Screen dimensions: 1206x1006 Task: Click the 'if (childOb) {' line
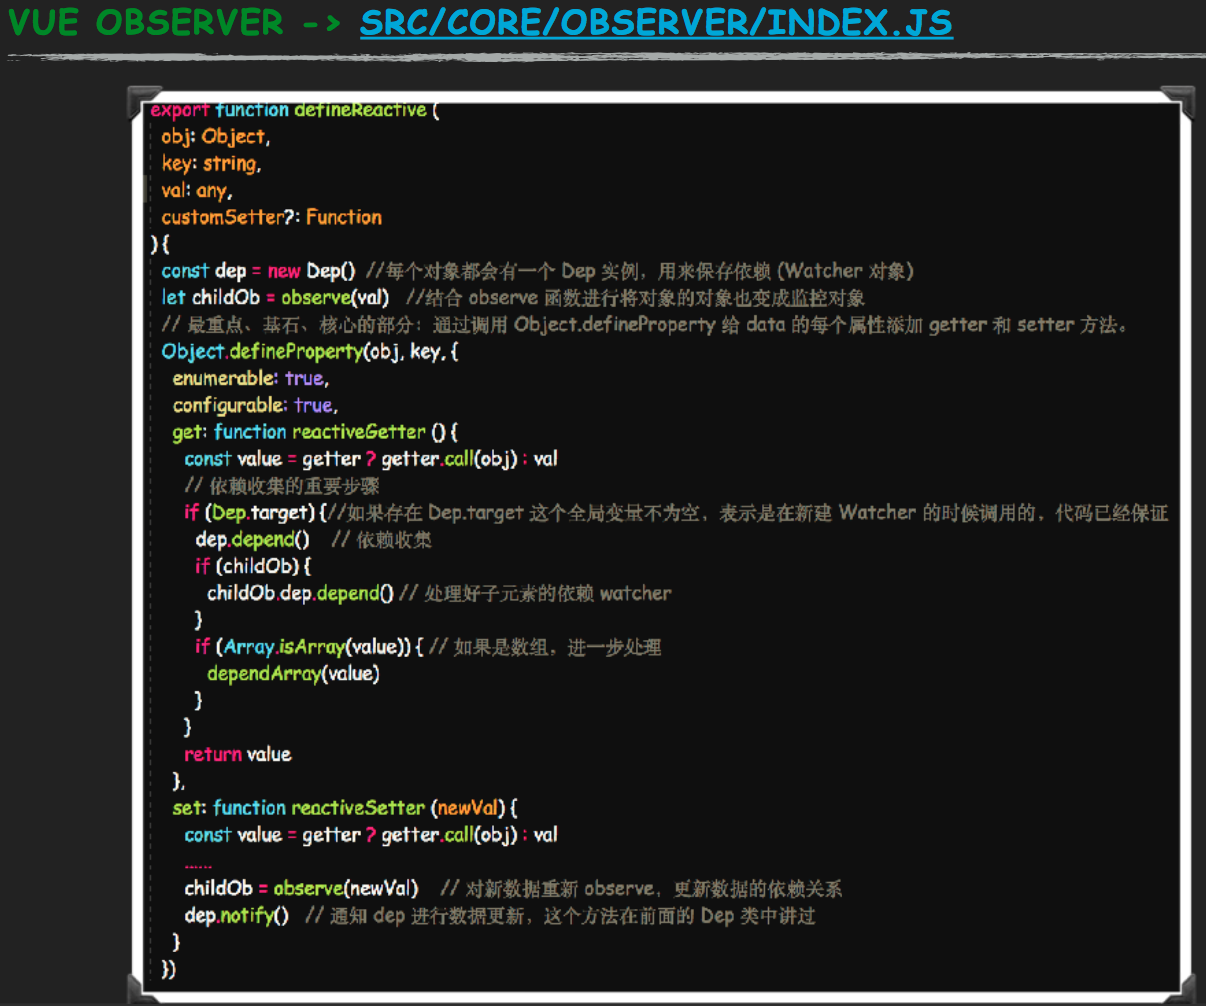click(253, 567)
